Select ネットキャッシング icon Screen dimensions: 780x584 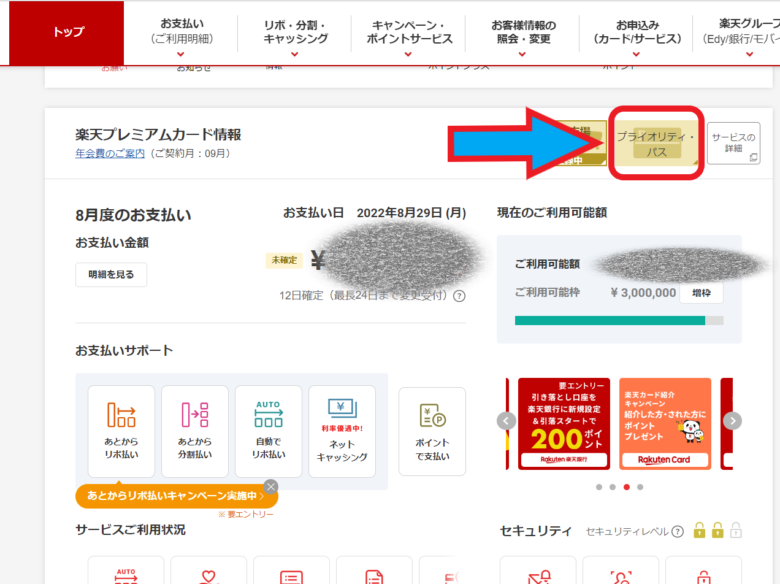click(x=342, y=431)
